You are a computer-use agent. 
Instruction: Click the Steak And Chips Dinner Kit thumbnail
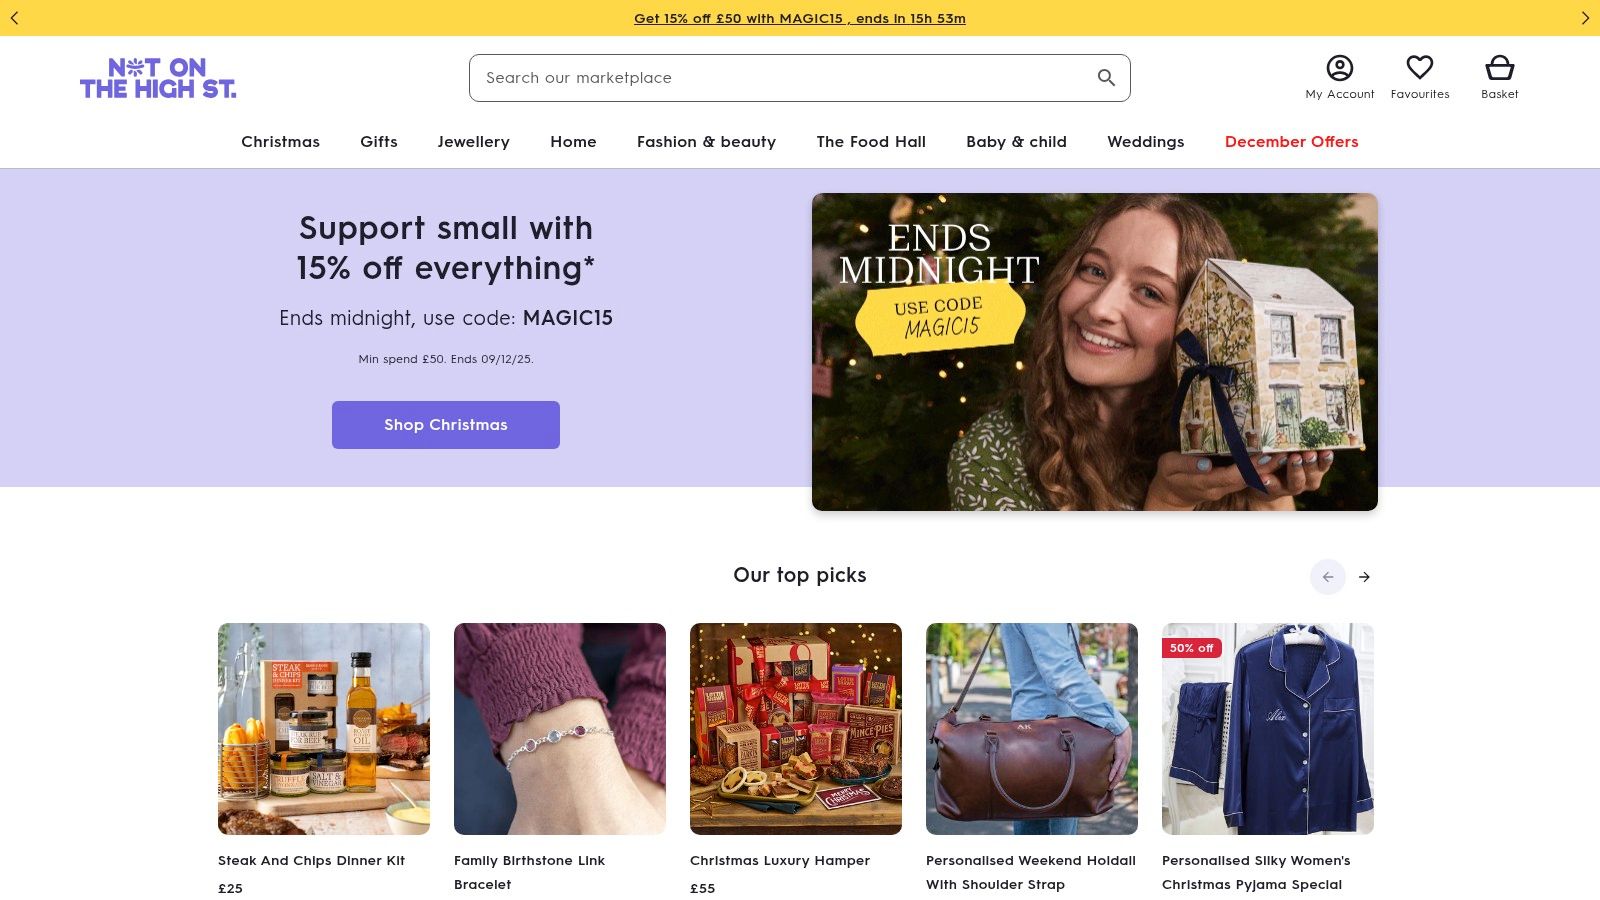pyautogui.click(x=324, y=728)
